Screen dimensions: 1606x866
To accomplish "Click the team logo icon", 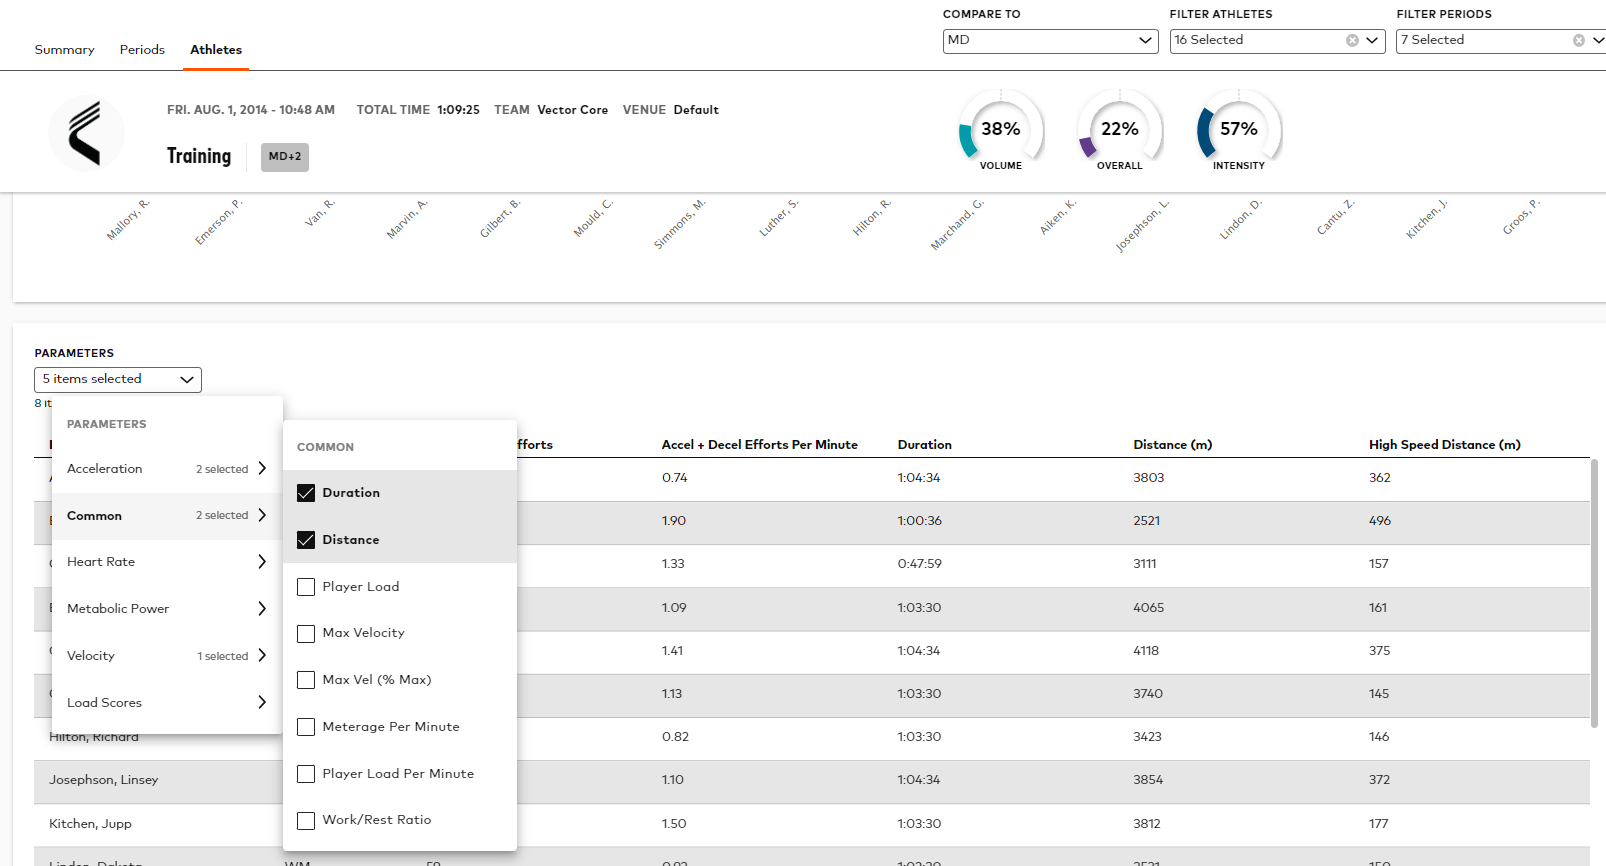I will pos(86,132).
